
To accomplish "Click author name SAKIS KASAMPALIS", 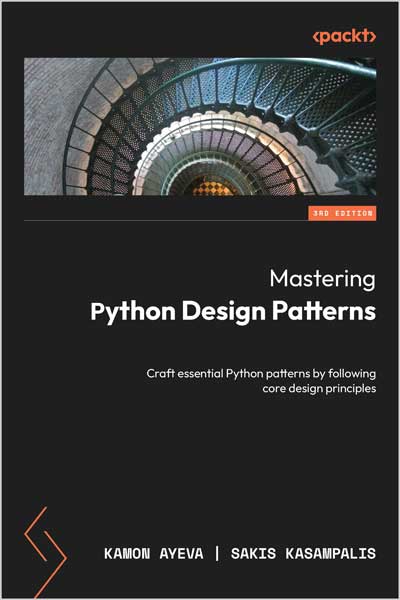I will pyautogui.click(x=303, y=554).
